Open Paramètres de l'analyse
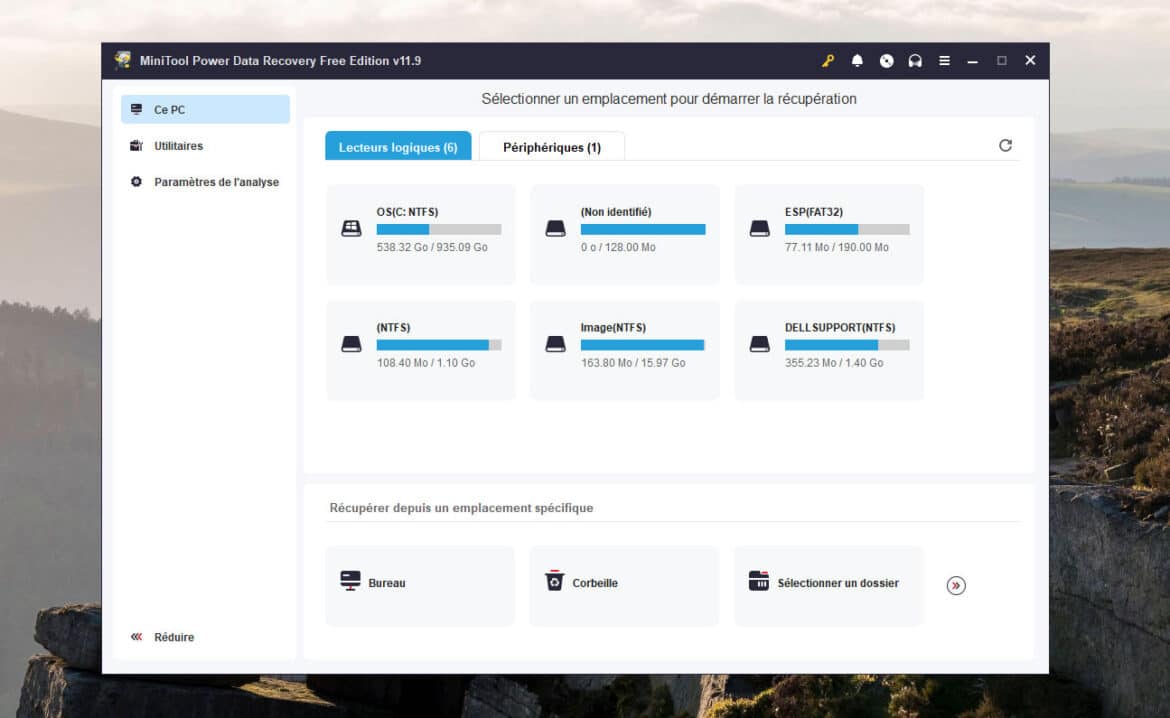 215,182
